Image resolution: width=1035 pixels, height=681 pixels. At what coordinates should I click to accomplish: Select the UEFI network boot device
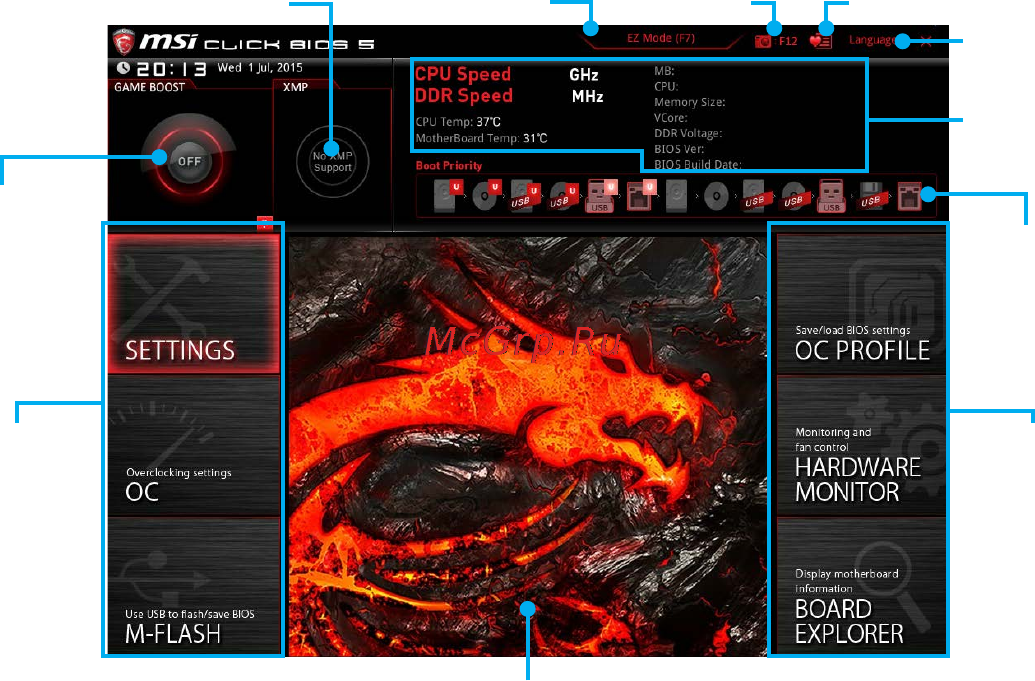tap(640, 196)
